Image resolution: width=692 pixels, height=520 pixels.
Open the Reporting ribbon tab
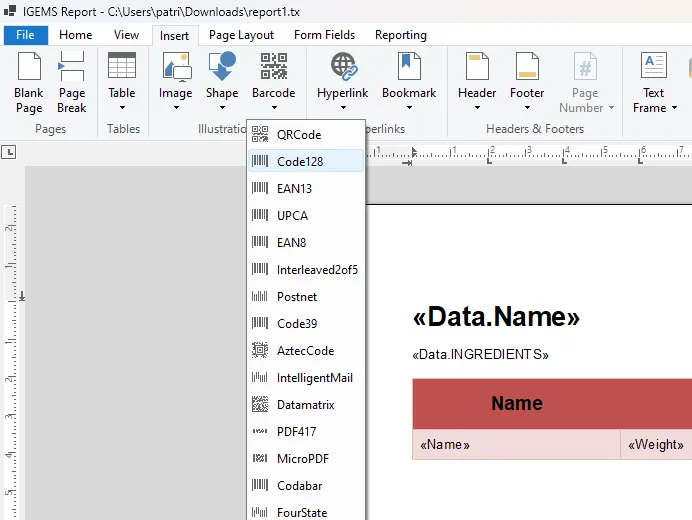[401, 35]
